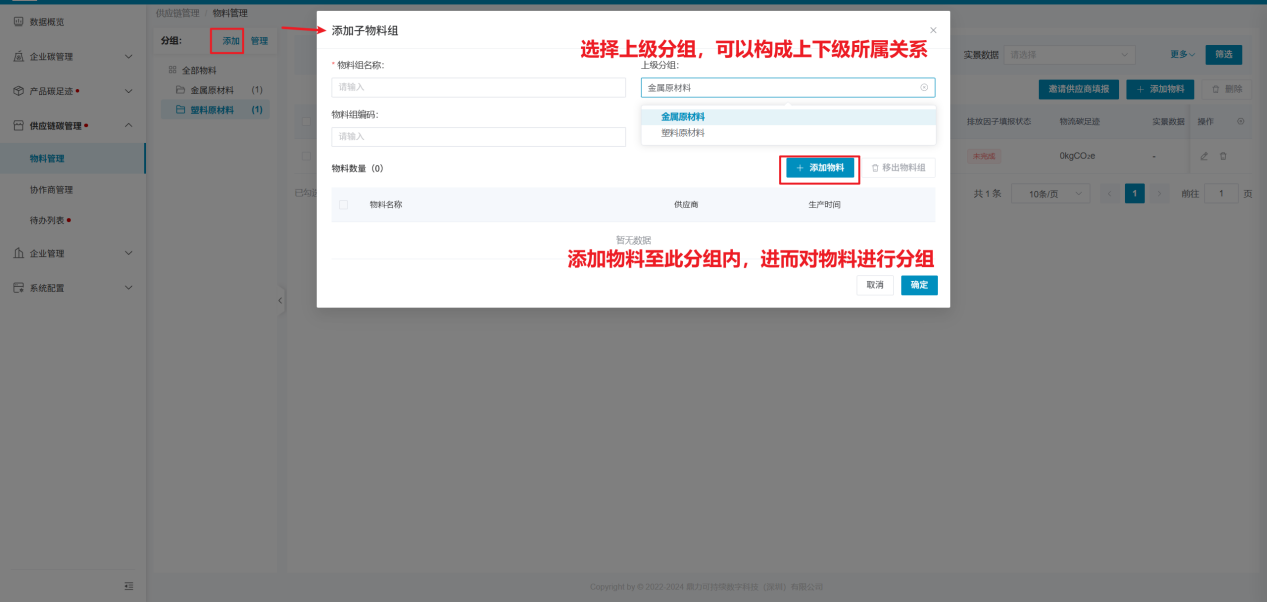The width and height of the screenshot is (1267, 602).
Task: Go to 待办列表 in the sidebar
Action: [47, 221]
